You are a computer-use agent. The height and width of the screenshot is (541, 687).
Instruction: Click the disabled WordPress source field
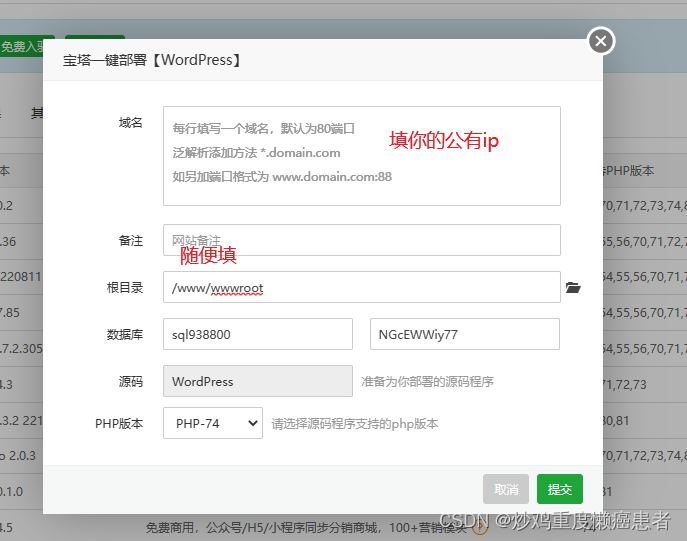pos(258,381)
